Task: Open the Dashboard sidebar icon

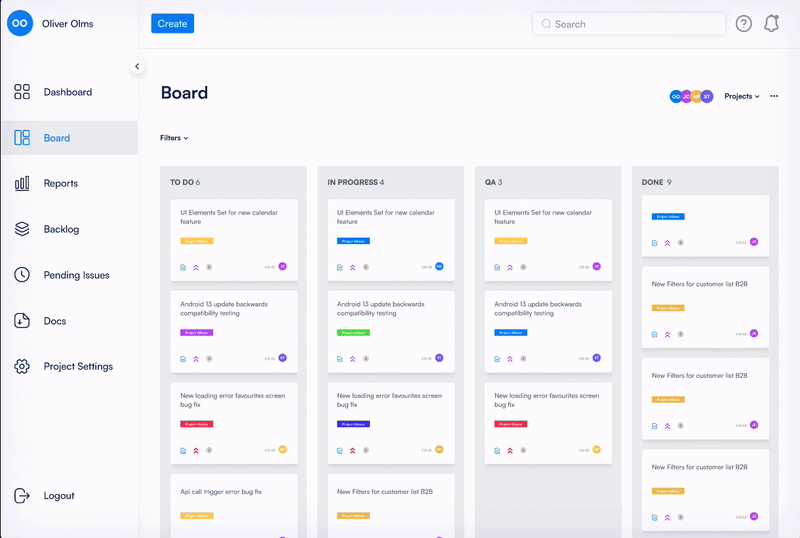Action: (22, 92)
